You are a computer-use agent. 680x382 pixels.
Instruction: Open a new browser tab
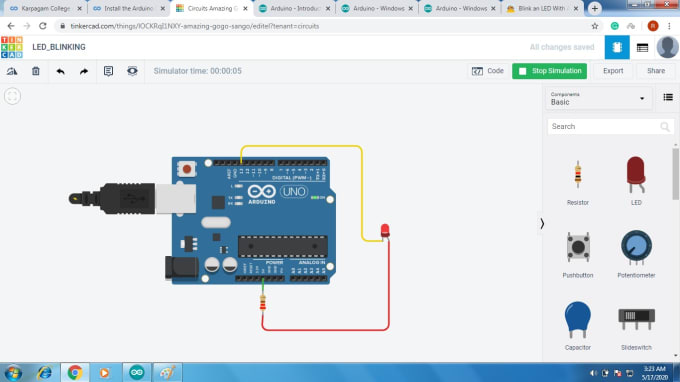[594, 9]
